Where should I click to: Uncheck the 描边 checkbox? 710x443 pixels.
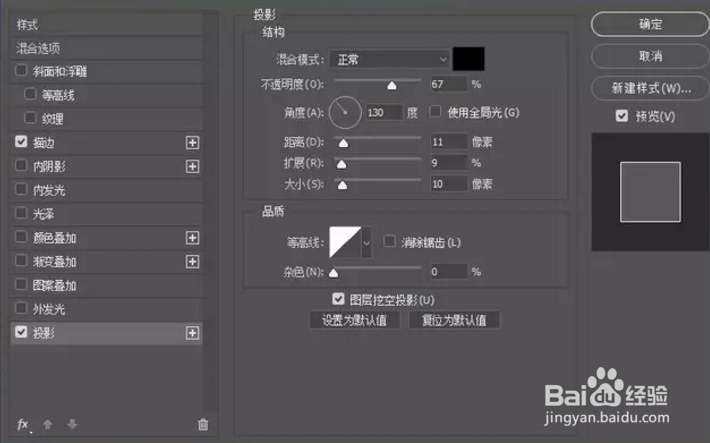[x=21, y=142]
